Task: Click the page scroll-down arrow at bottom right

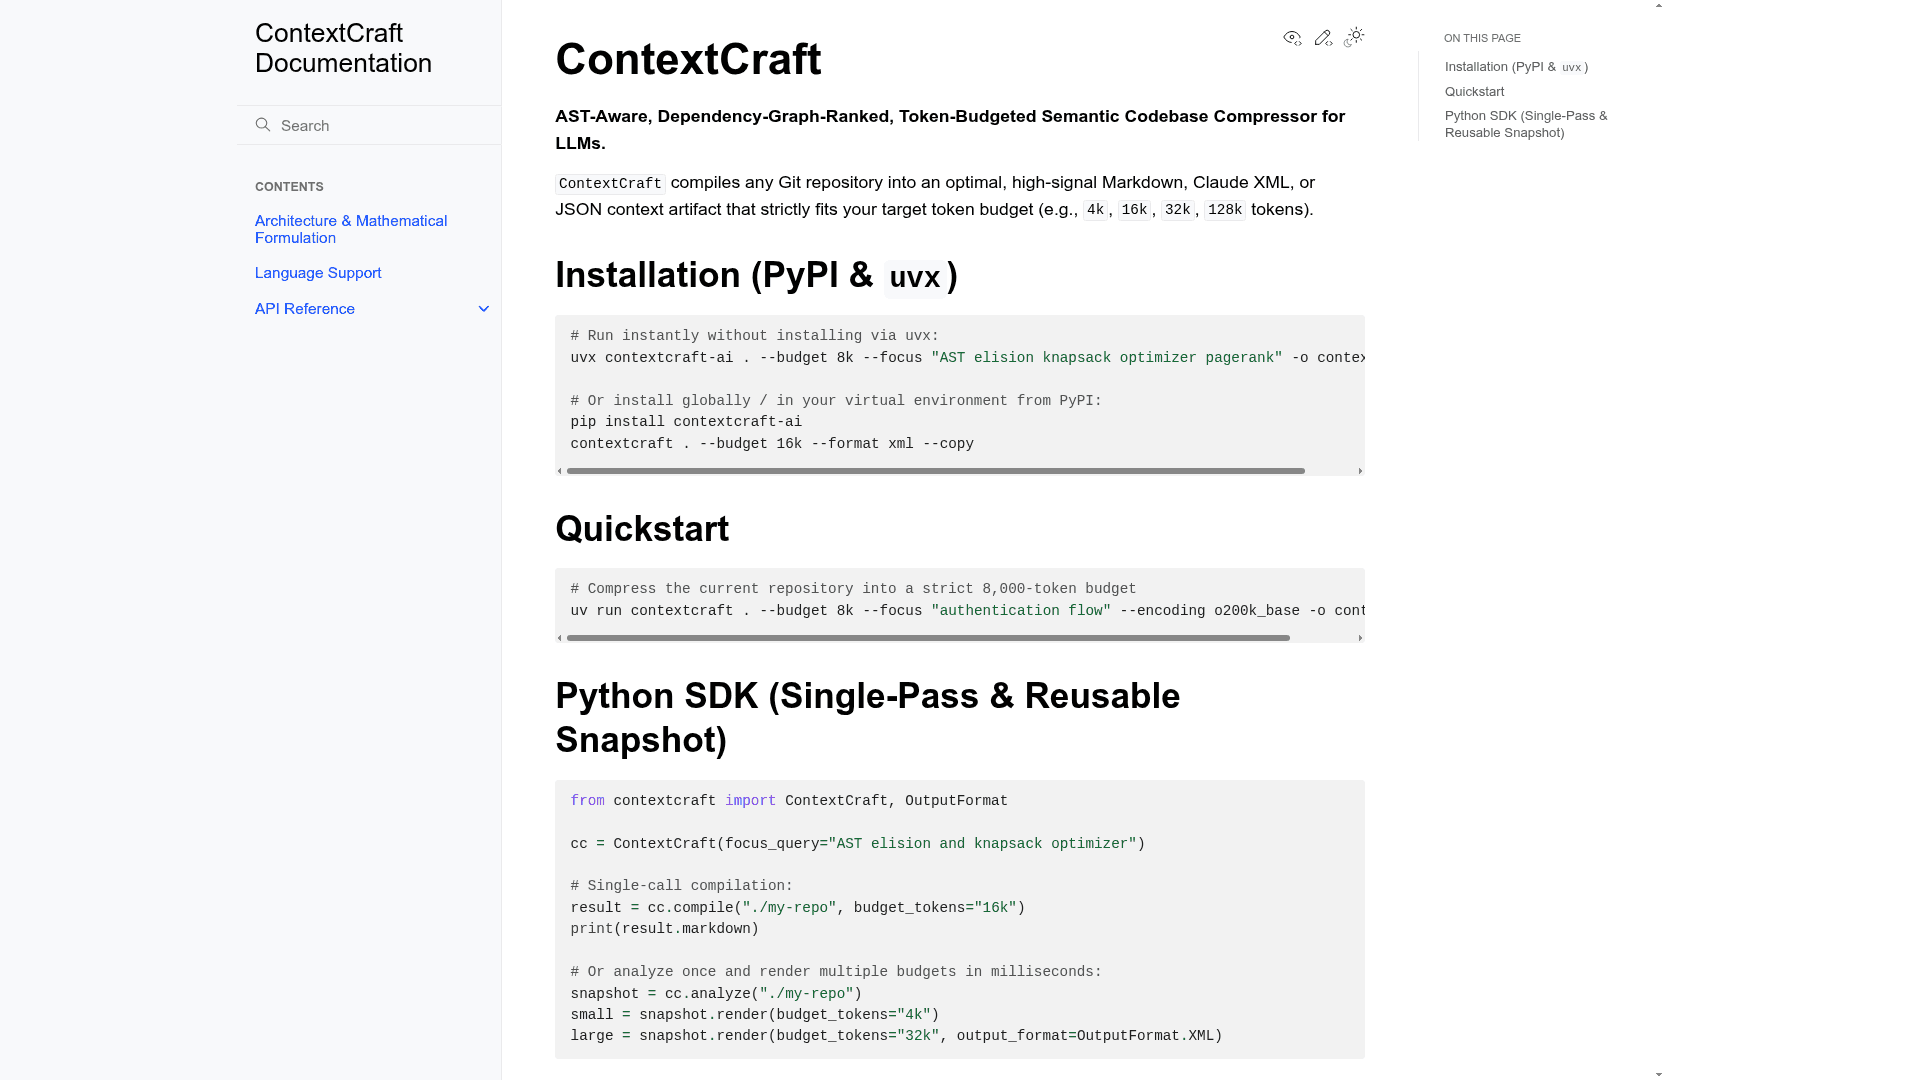Action: 1659,1074
